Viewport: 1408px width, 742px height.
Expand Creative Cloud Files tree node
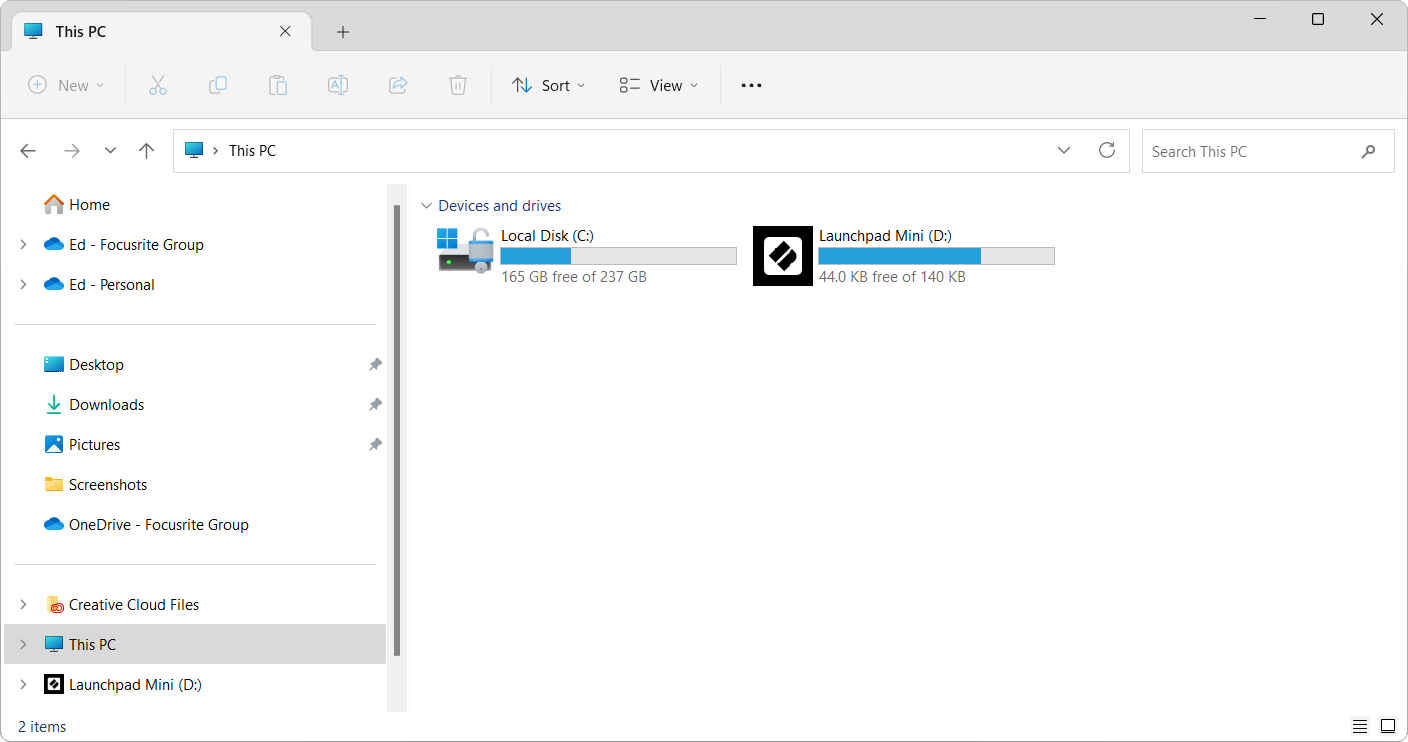click(23, 604)
